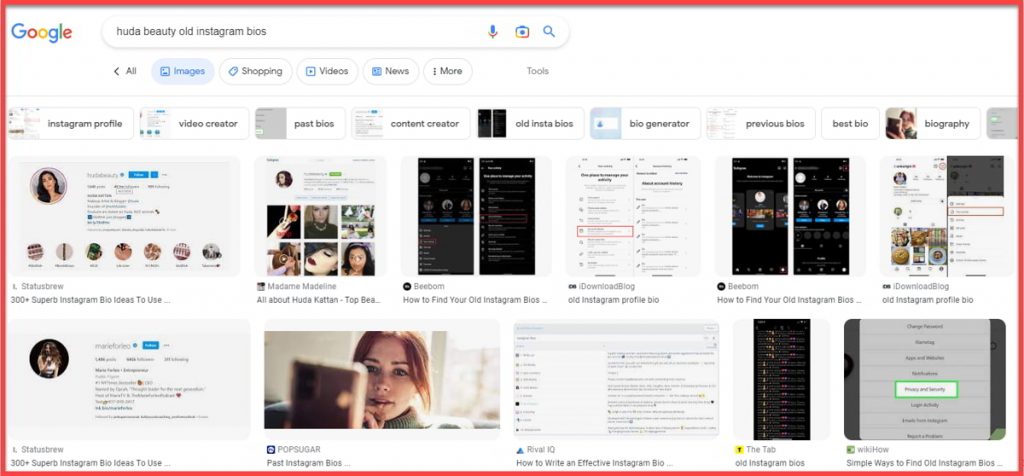This screenshot has width=1024, height=476.
Task: Click the Google logo
Action: point(42,32)
